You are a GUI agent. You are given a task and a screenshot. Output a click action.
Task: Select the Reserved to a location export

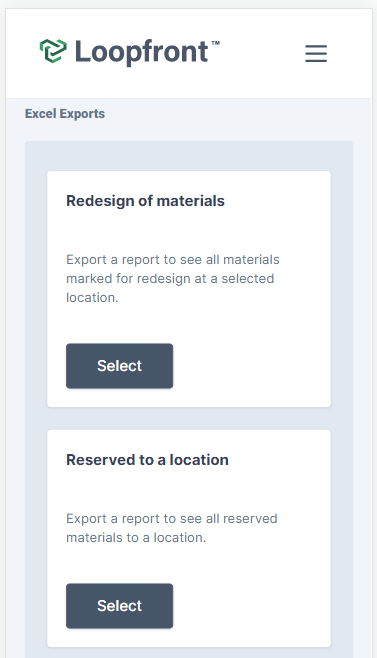click(120, 606)
